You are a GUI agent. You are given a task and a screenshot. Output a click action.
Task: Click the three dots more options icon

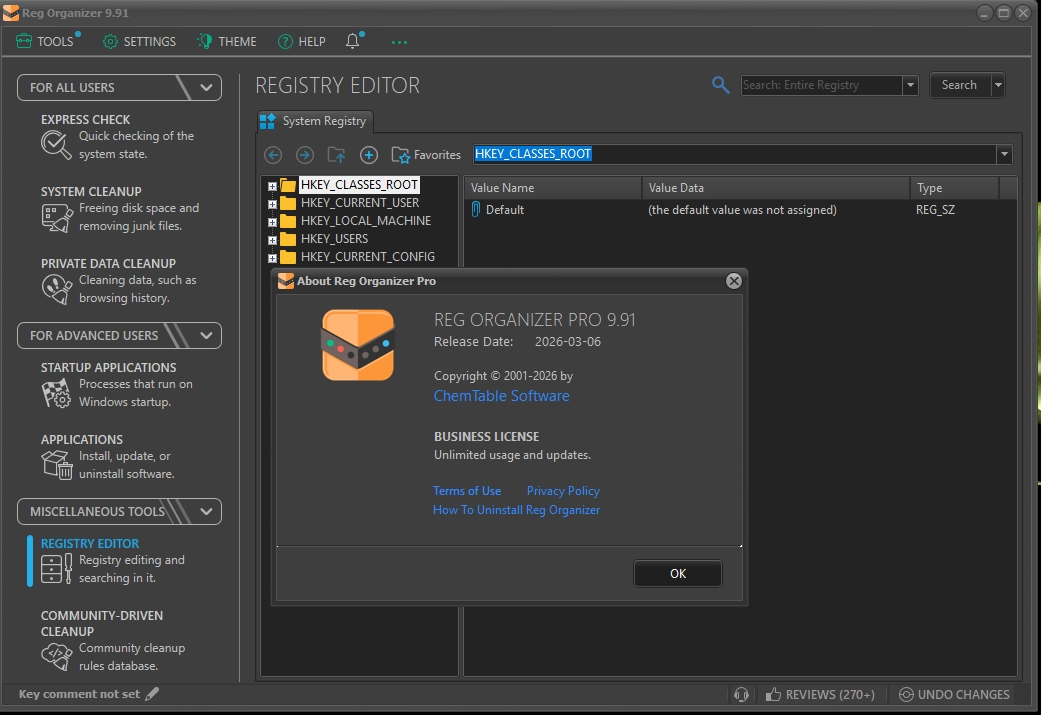pyautogui.click(x=400, y=42)
